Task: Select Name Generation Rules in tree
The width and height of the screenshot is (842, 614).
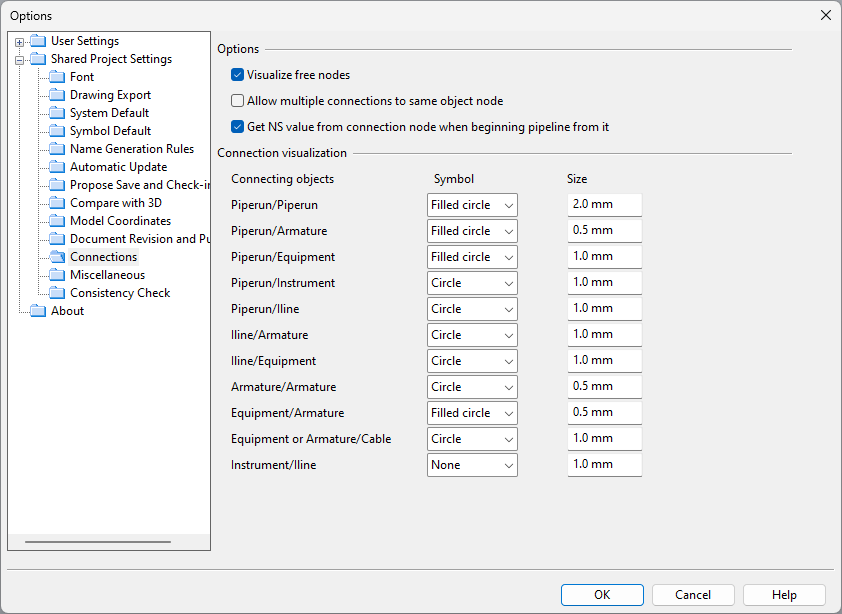Action: click(x=132, y=149)
